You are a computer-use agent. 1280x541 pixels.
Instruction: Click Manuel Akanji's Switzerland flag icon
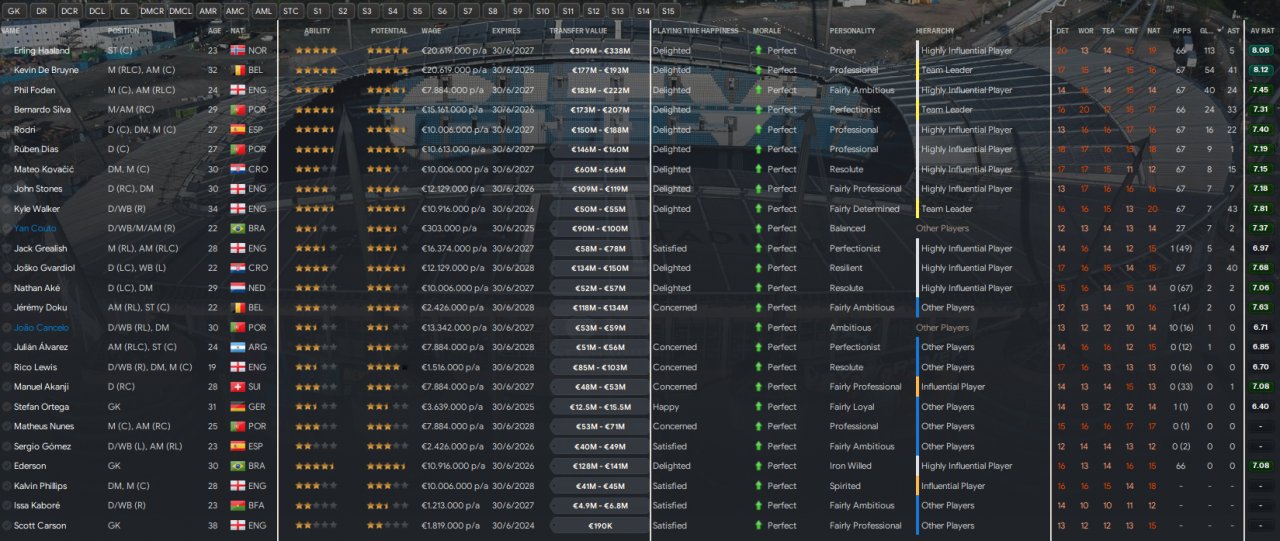coord(237,387)
